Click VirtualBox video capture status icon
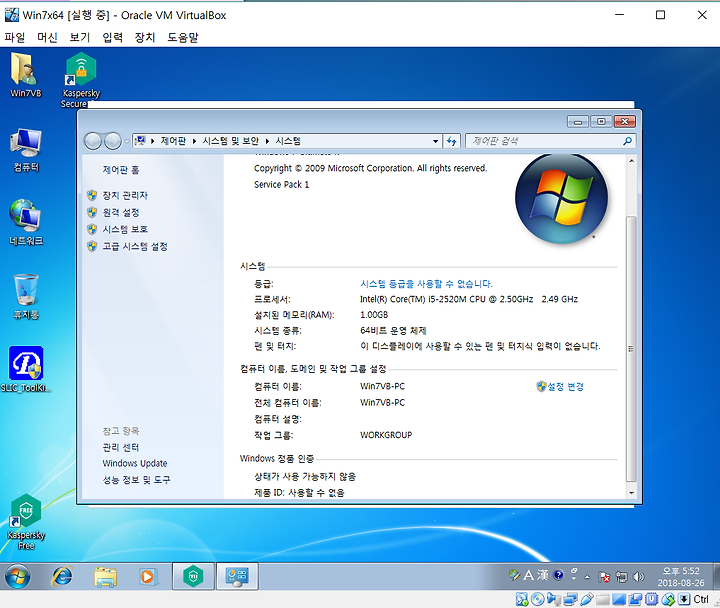Screen dimensions: 720x608 click(x=636, y=599)
